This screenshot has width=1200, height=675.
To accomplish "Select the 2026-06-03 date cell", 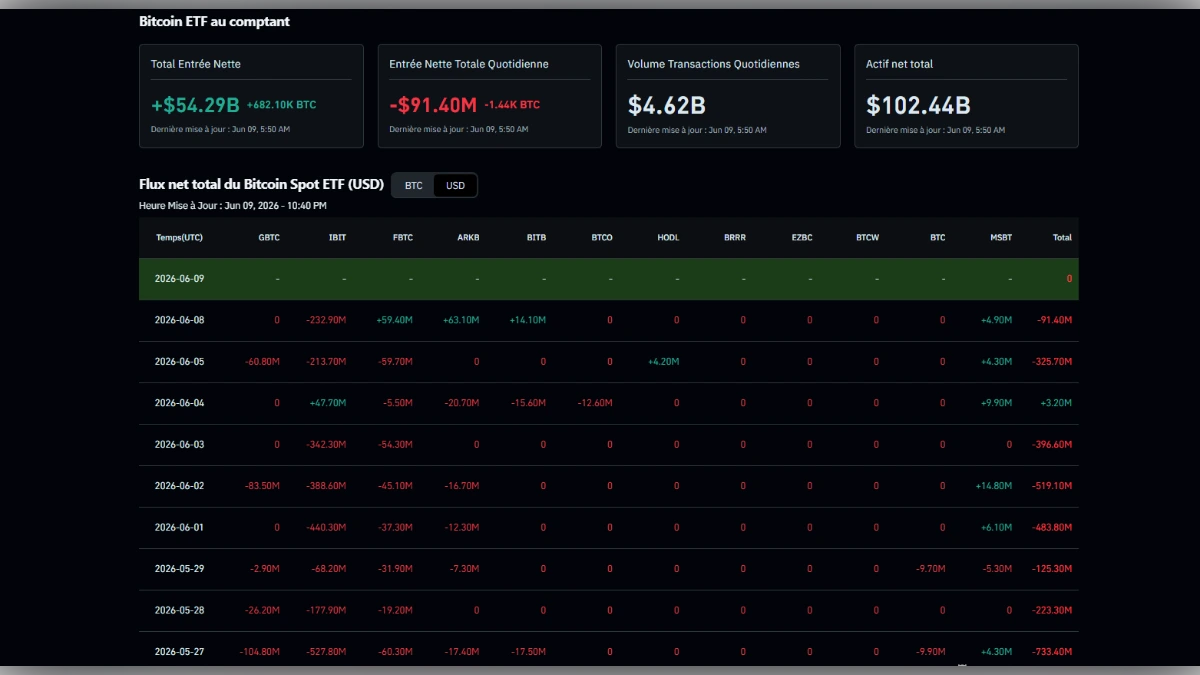I will [179, 444].
